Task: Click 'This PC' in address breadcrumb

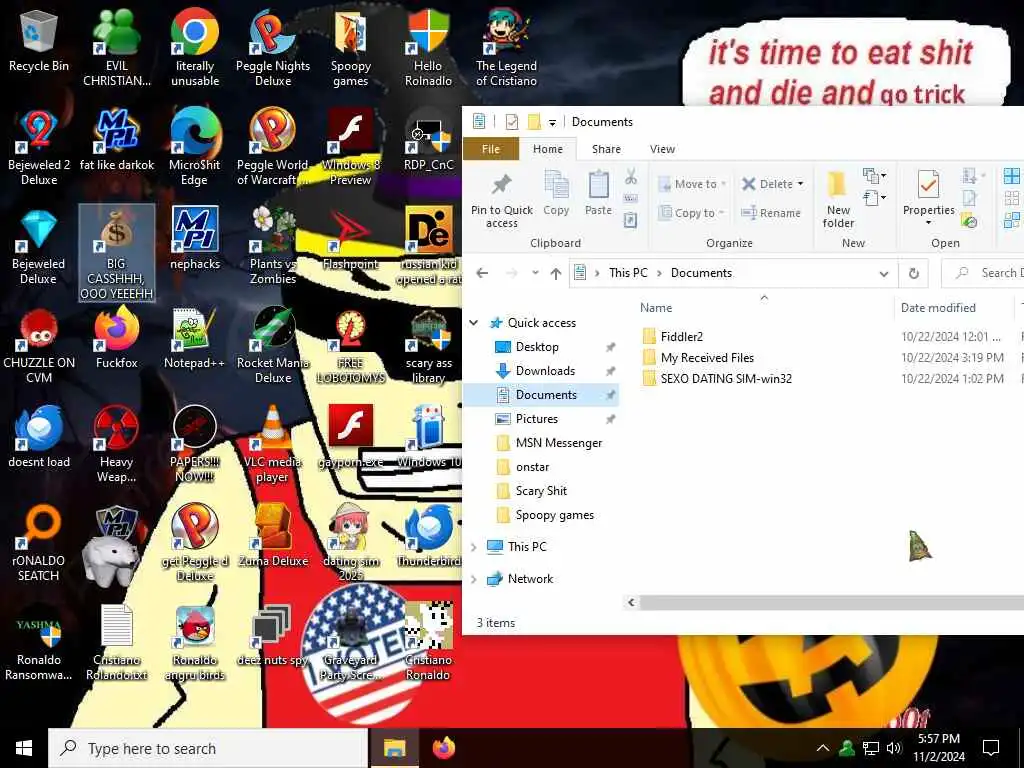Action: (628, 273)
